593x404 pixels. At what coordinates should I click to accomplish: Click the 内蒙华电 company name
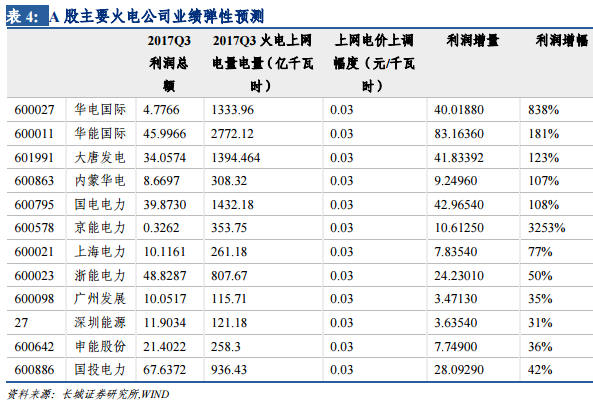point(100,180)
